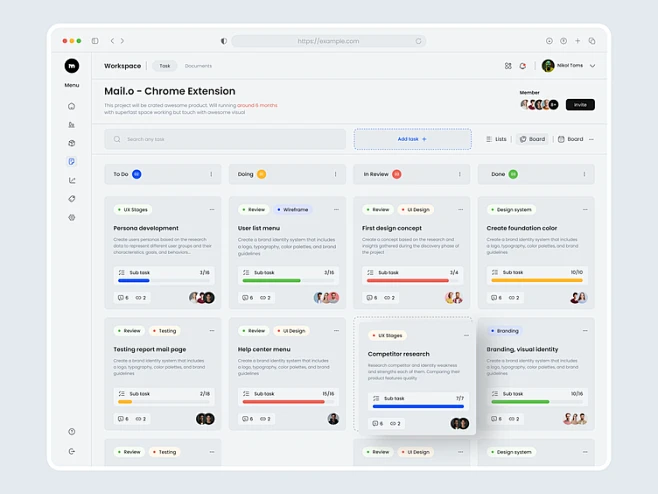
Task: Click the browser address bar
Action: tap(329, 41)
